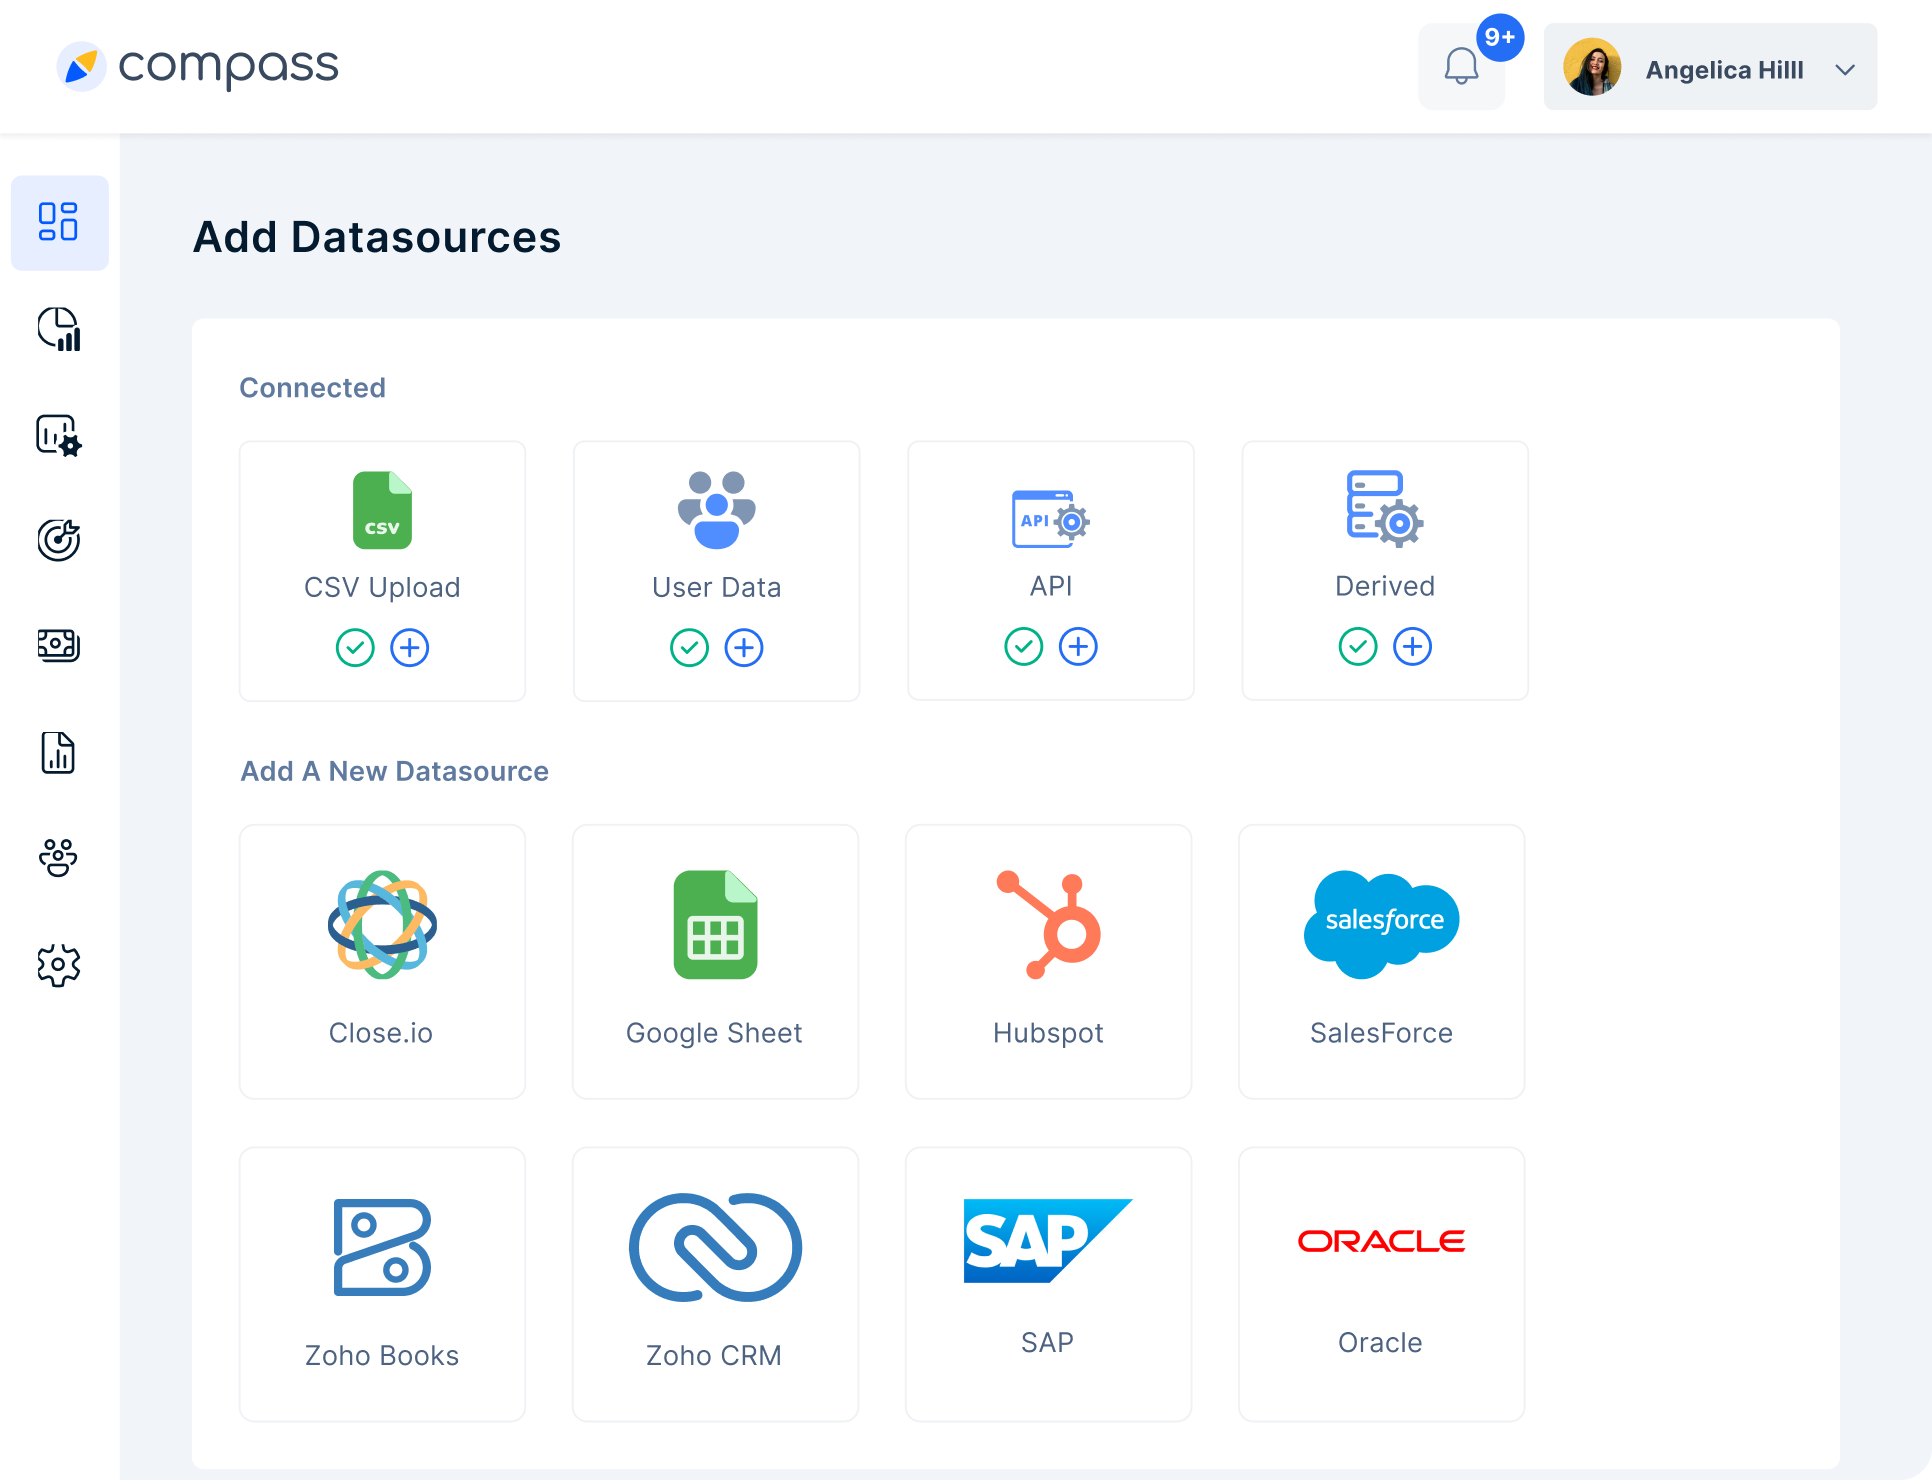Click the Compass logo
Image resolution: width=1932 pixels, height=1480 pixels.
point(197,66)
